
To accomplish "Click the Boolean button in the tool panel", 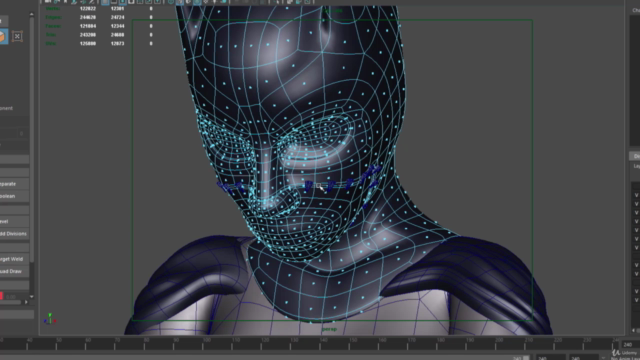I will point(14,196).
